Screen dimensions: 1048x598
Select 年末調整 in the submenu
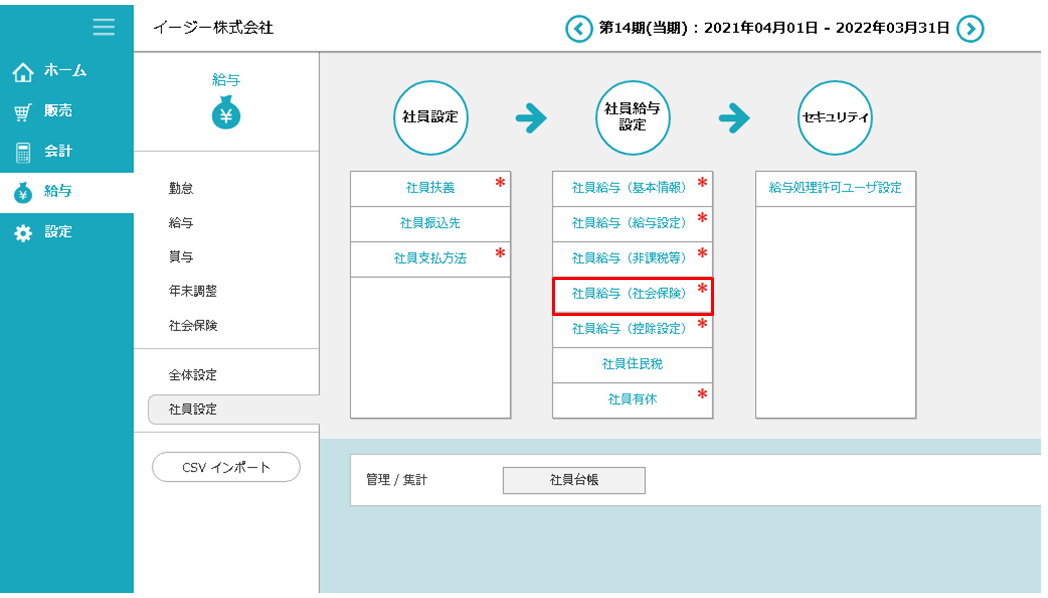(192, 291)
